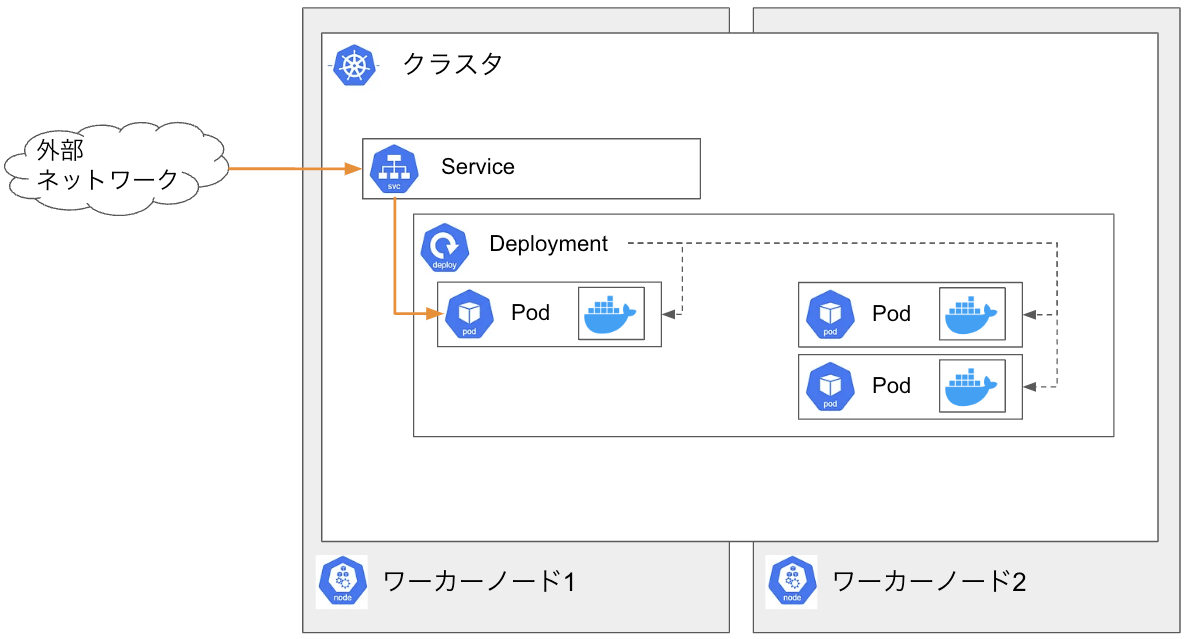Select the クラスタ label text

click(x=452, y=63)
